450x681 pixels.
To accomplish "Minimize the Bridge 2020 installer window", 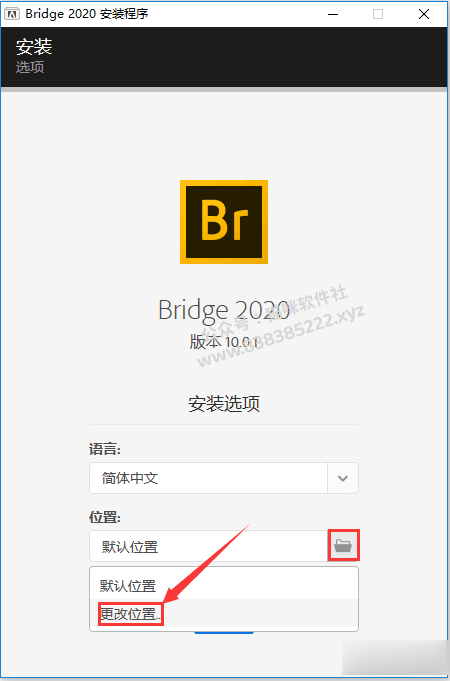I will pyautogui.click(x=334, y=14).
